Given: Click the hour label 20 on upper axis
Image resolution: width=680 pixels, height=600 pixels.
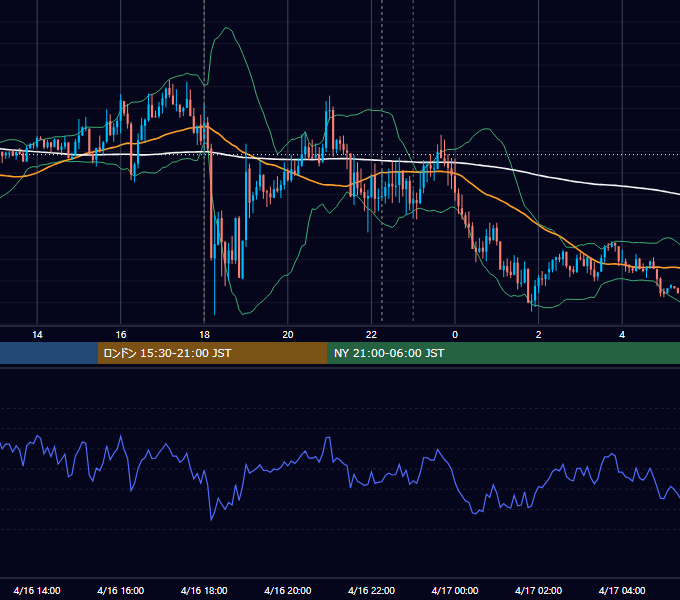Looking at the screenshot, I should click(x=288, y=335).
